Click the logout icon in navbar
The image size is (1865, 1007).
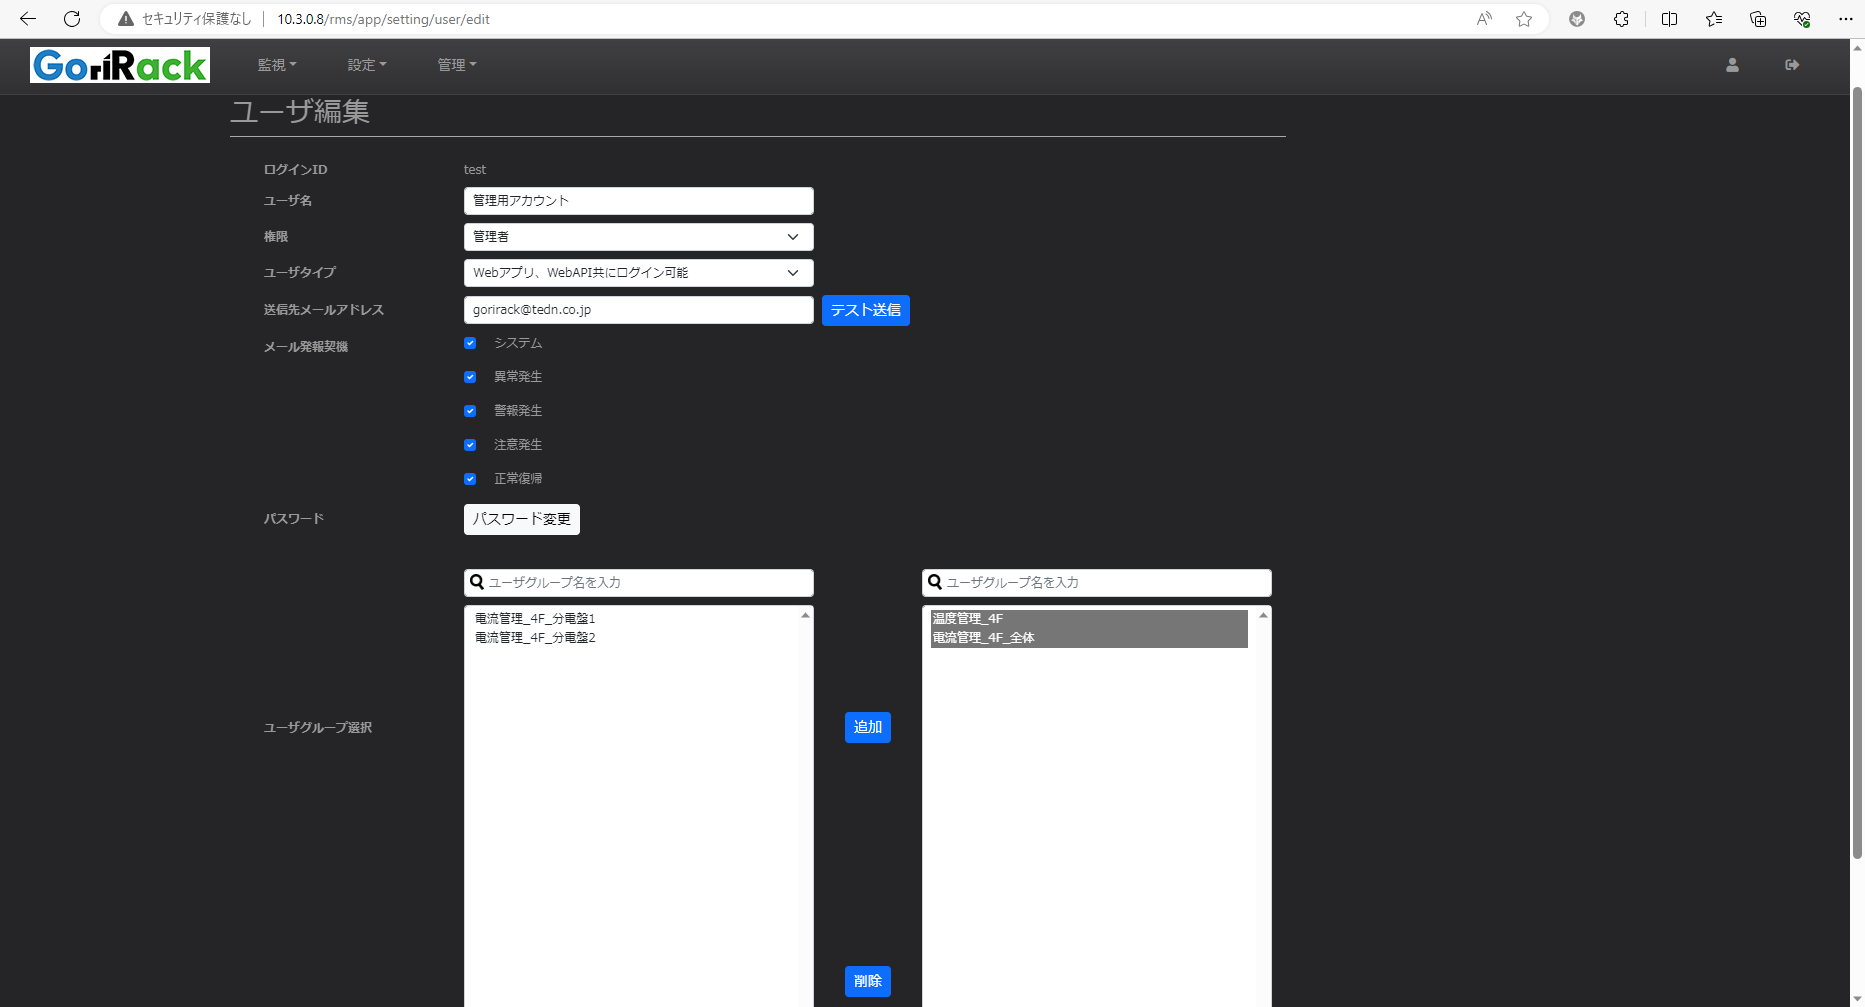point(1792,65)
